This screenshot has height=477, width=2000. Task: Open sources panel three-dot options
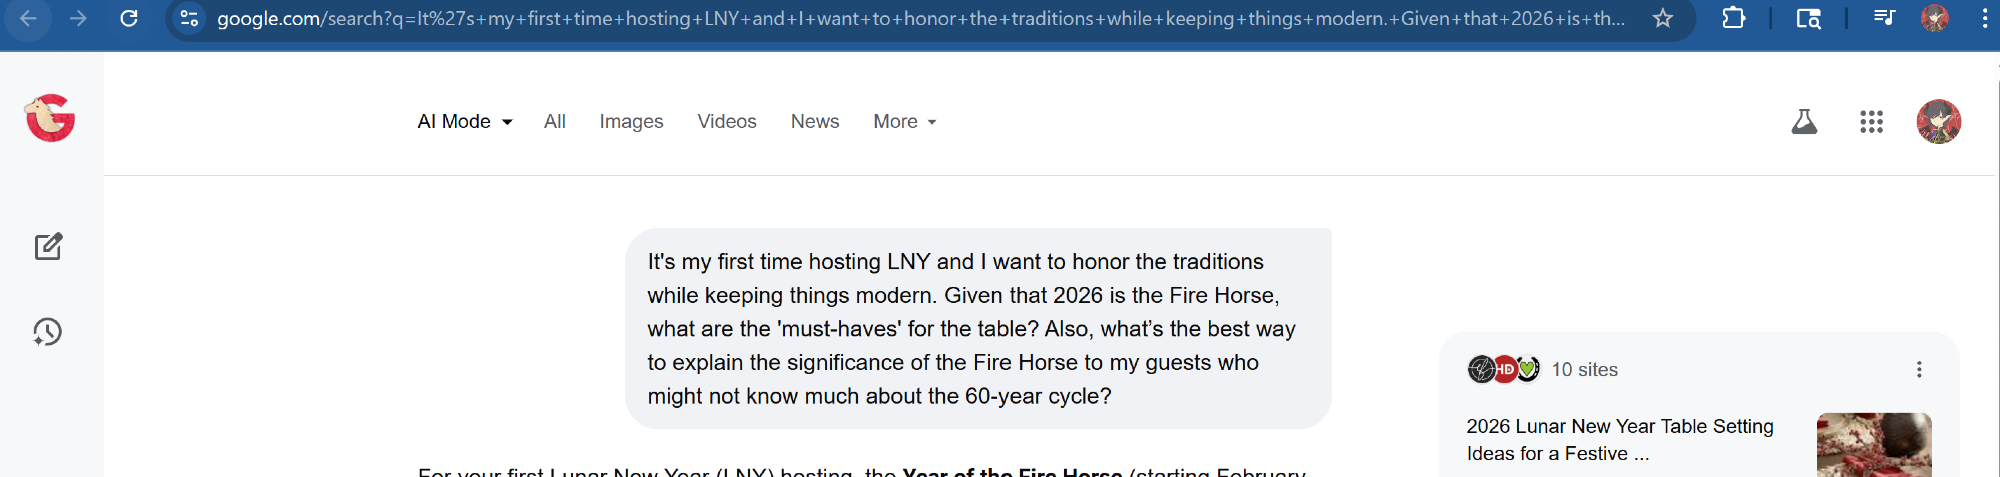pos(1919,370)
